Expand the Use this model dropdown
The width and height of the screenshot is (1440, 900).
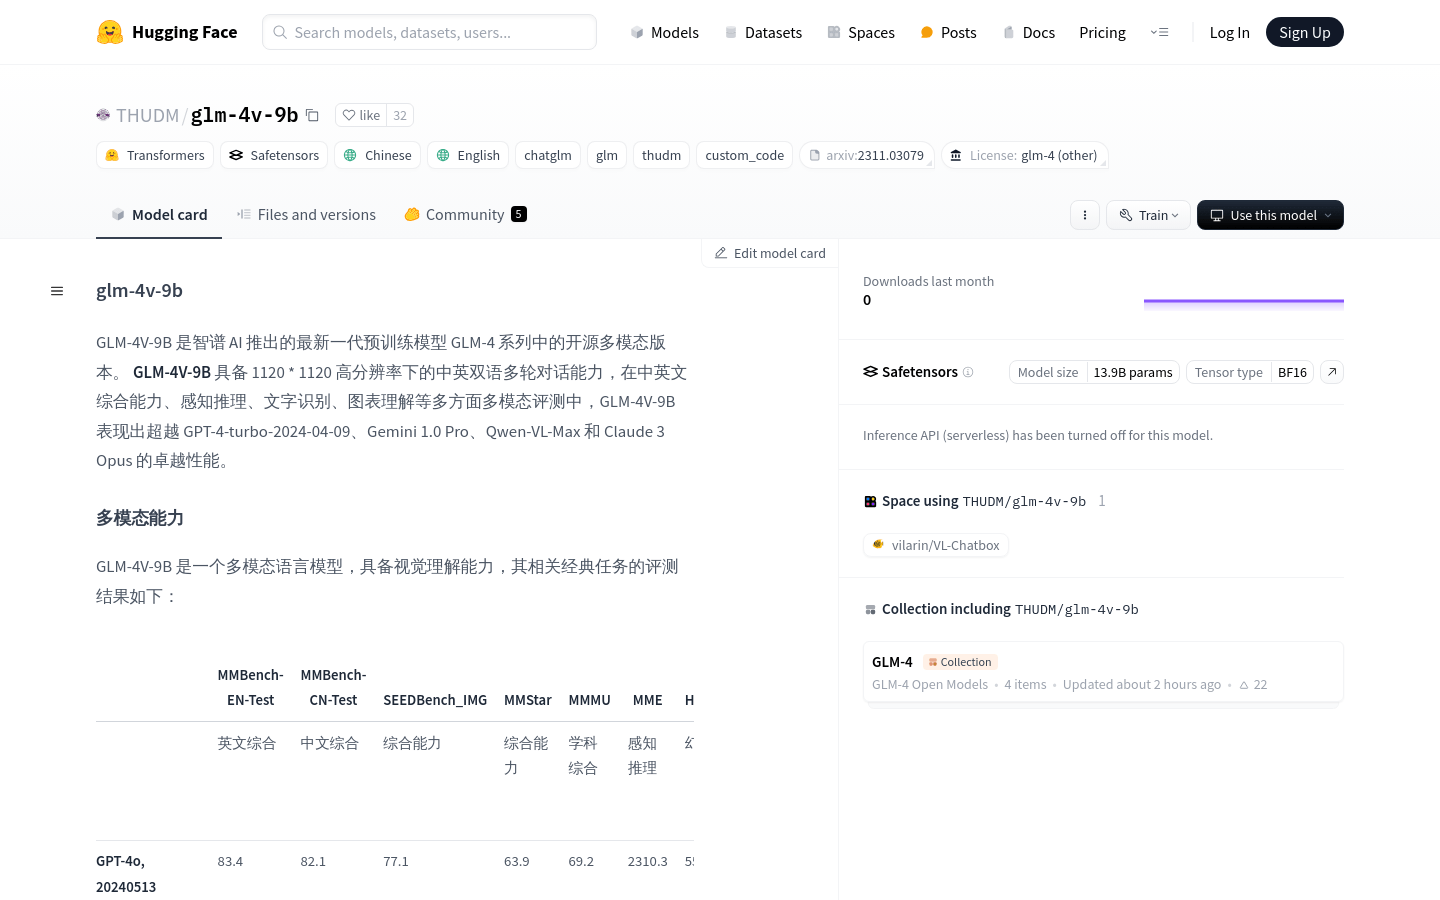[x=1270, y=215]
